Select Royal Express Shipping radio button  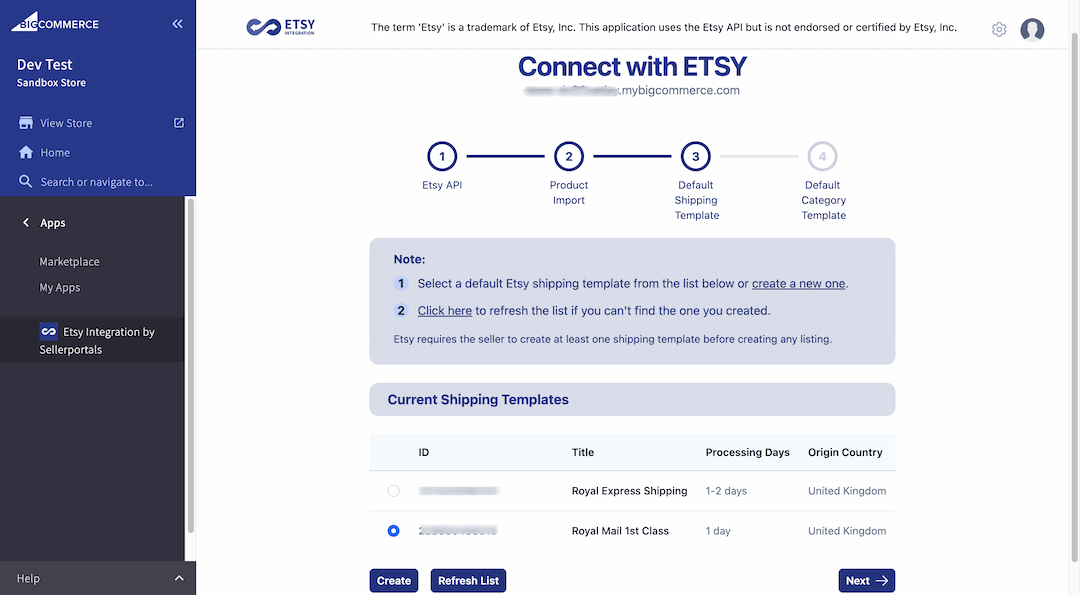pos(393,491)
